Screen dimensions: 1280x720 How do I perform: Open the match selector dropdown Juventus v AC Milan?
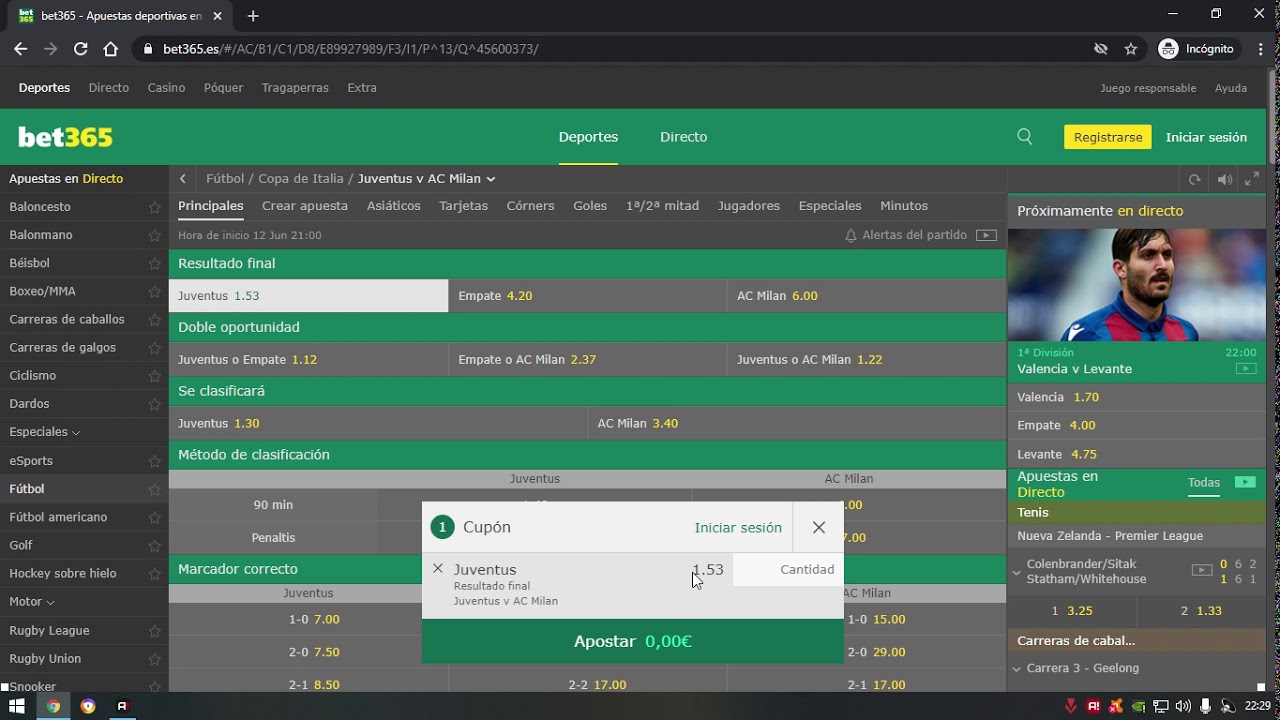(426, 179)
